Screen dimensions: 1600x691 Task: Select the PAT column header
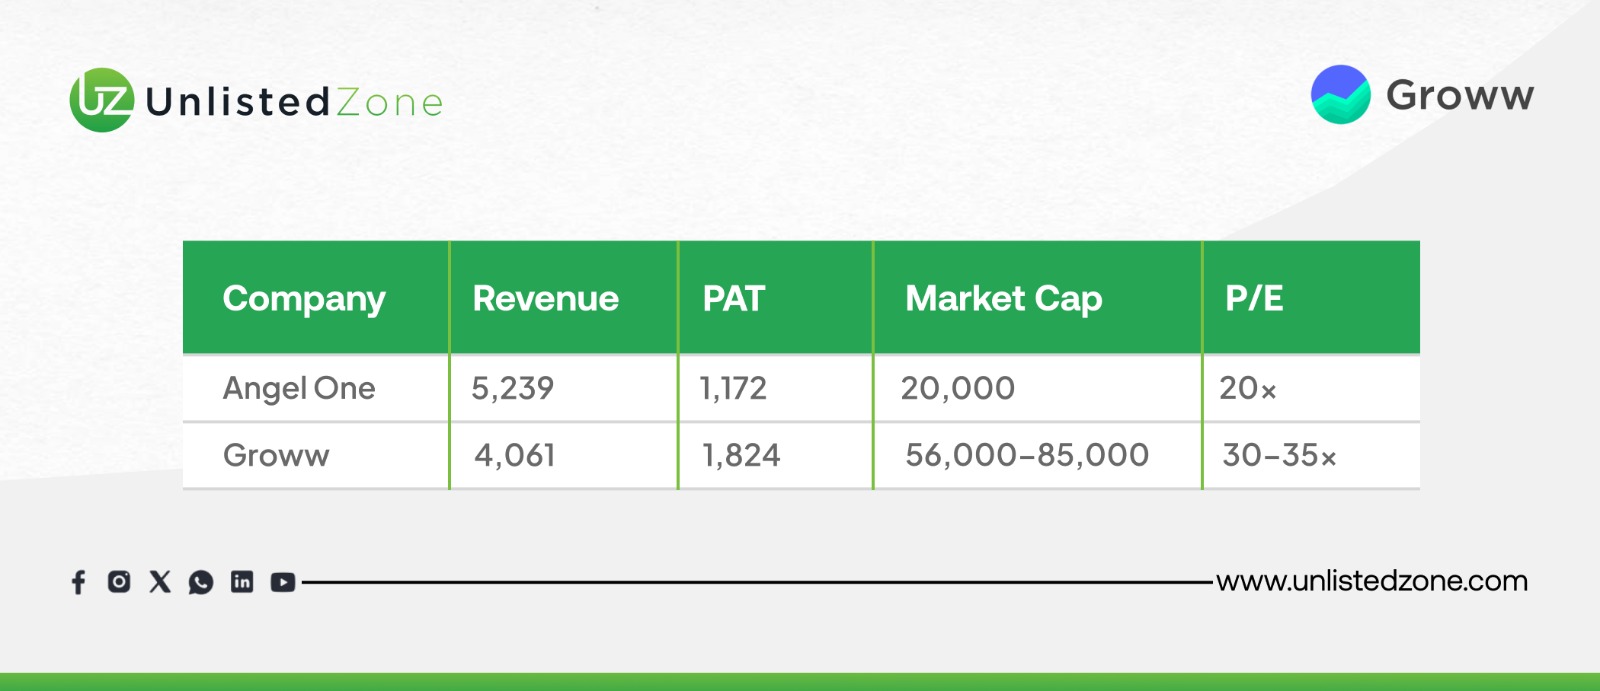(x=734, y=298)
